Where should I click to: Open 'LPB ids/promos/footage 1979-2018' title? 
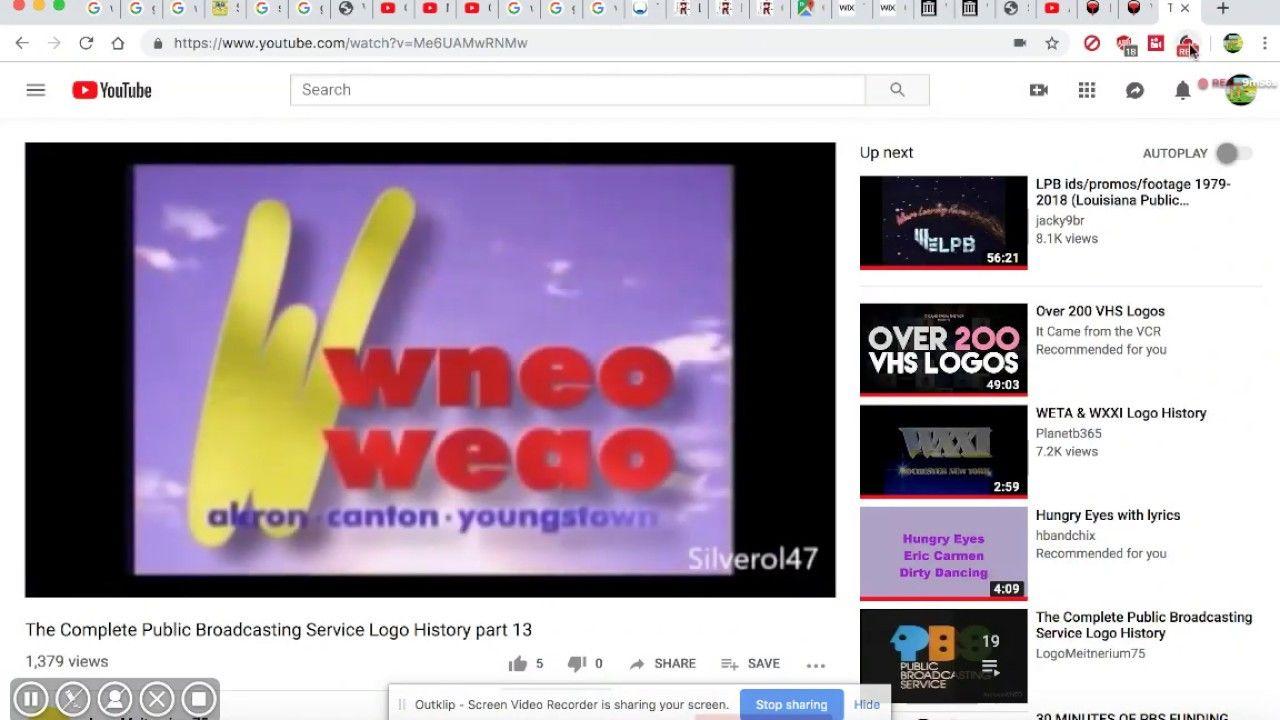click(1133, 192)
